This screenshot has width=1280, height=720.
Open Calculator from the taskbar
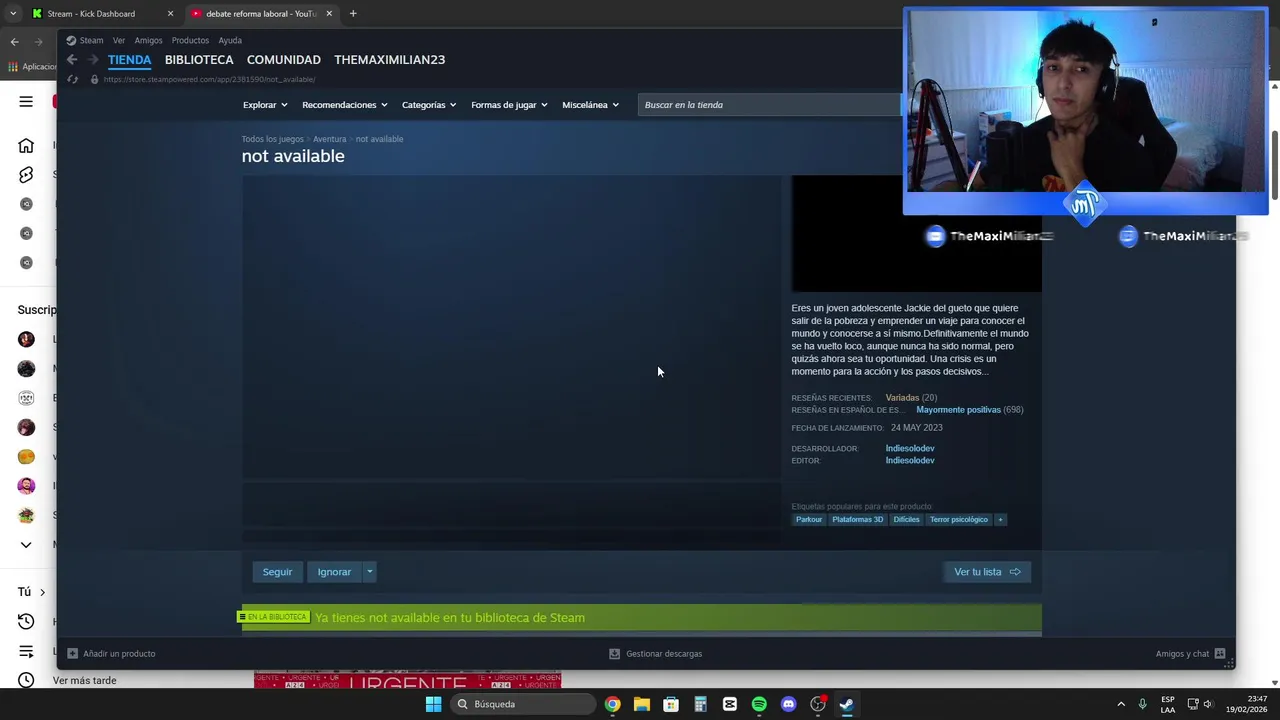click(x=700, y=704)
